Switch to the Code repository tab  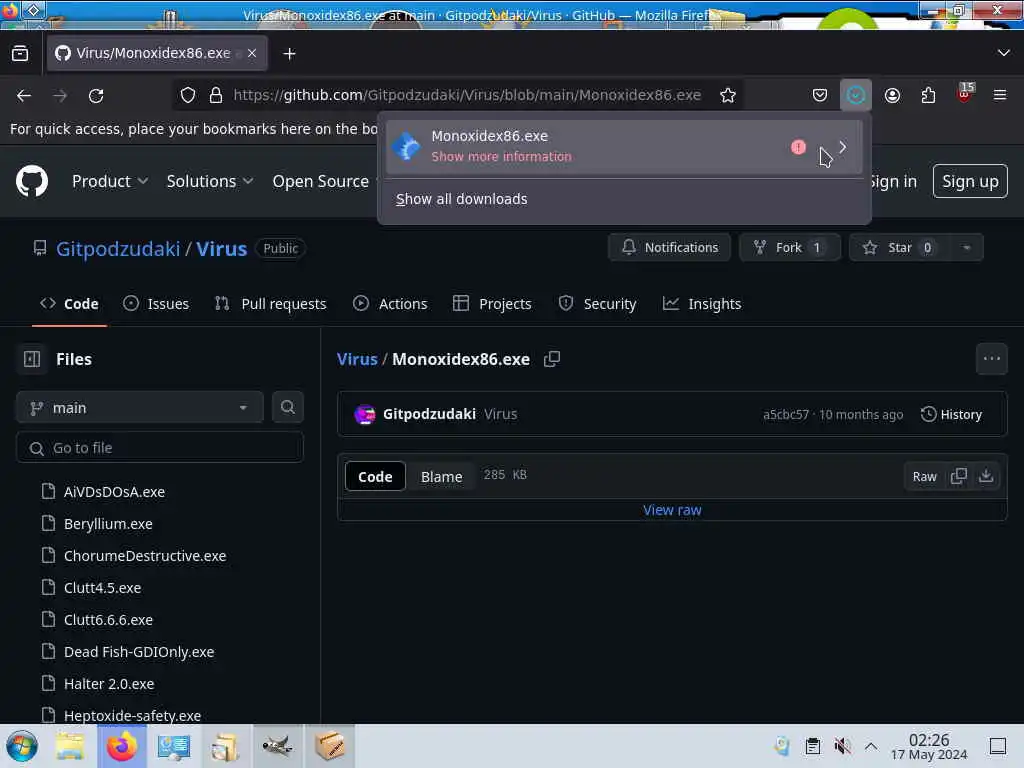pos(69,304)
